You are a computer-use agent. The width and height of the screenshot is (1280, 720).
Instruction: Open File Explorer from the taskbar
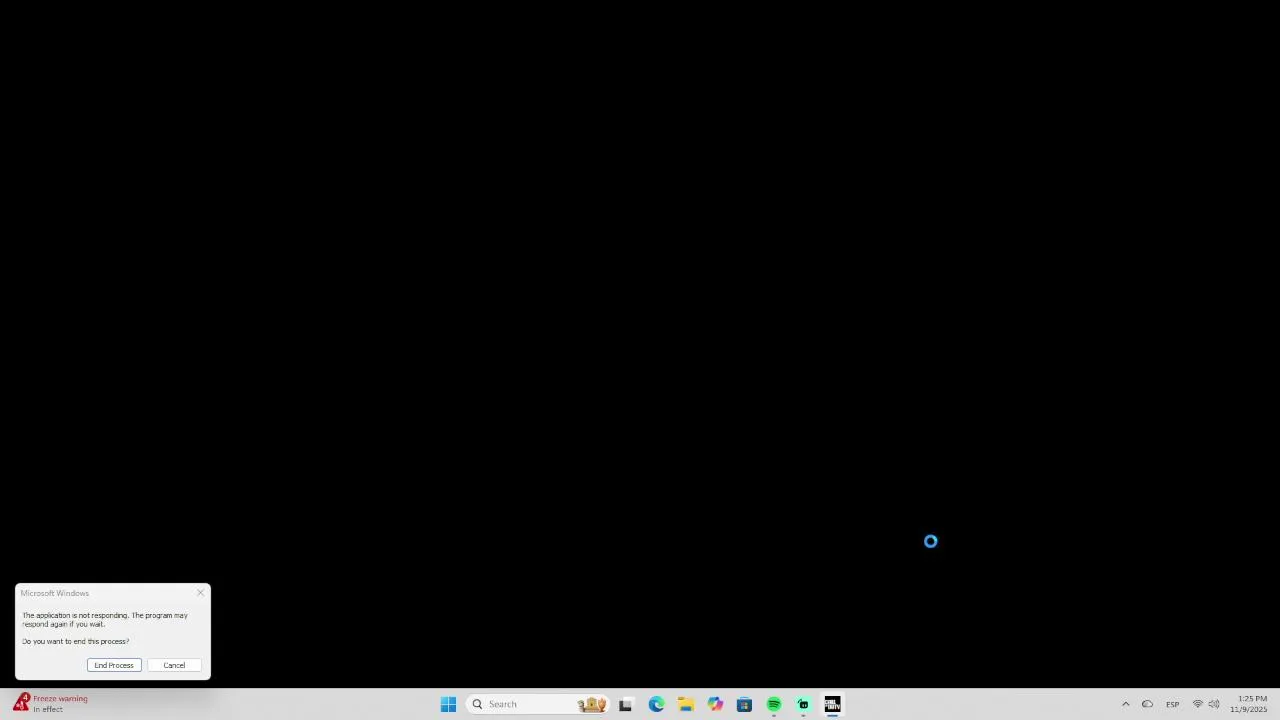point(686,704)
